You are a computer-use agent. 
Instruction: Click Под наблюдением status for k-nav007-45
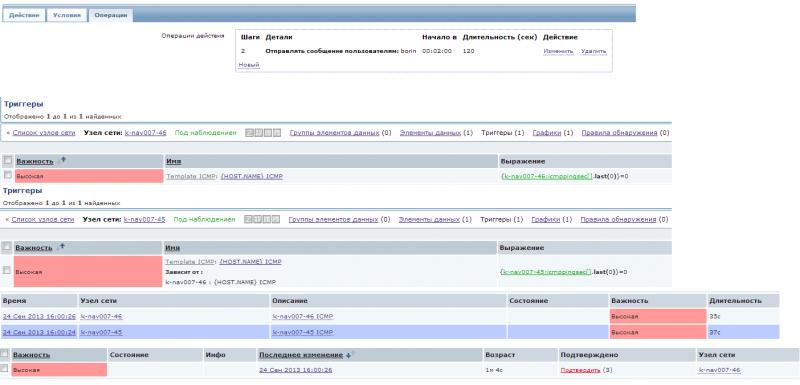(205, 219)
